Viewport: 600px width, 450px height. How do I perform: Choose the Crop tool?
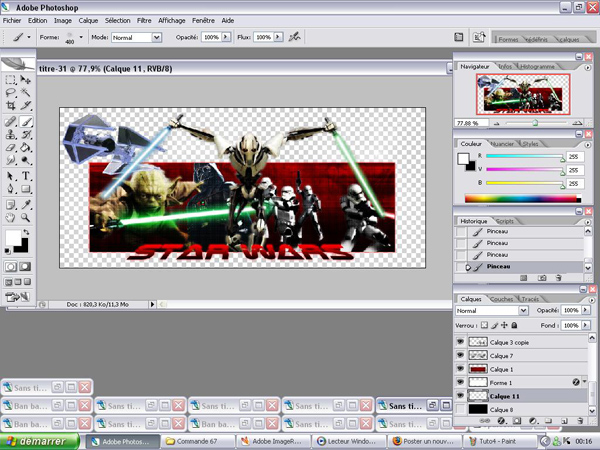tap(10, 105)
